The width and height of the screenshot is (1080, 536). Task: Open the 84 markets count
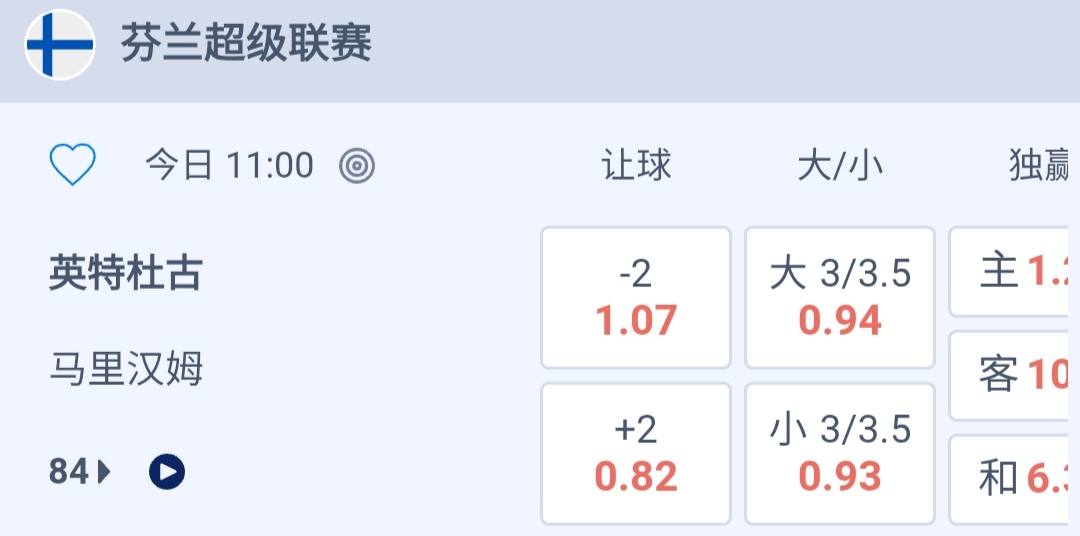[69, 471]
